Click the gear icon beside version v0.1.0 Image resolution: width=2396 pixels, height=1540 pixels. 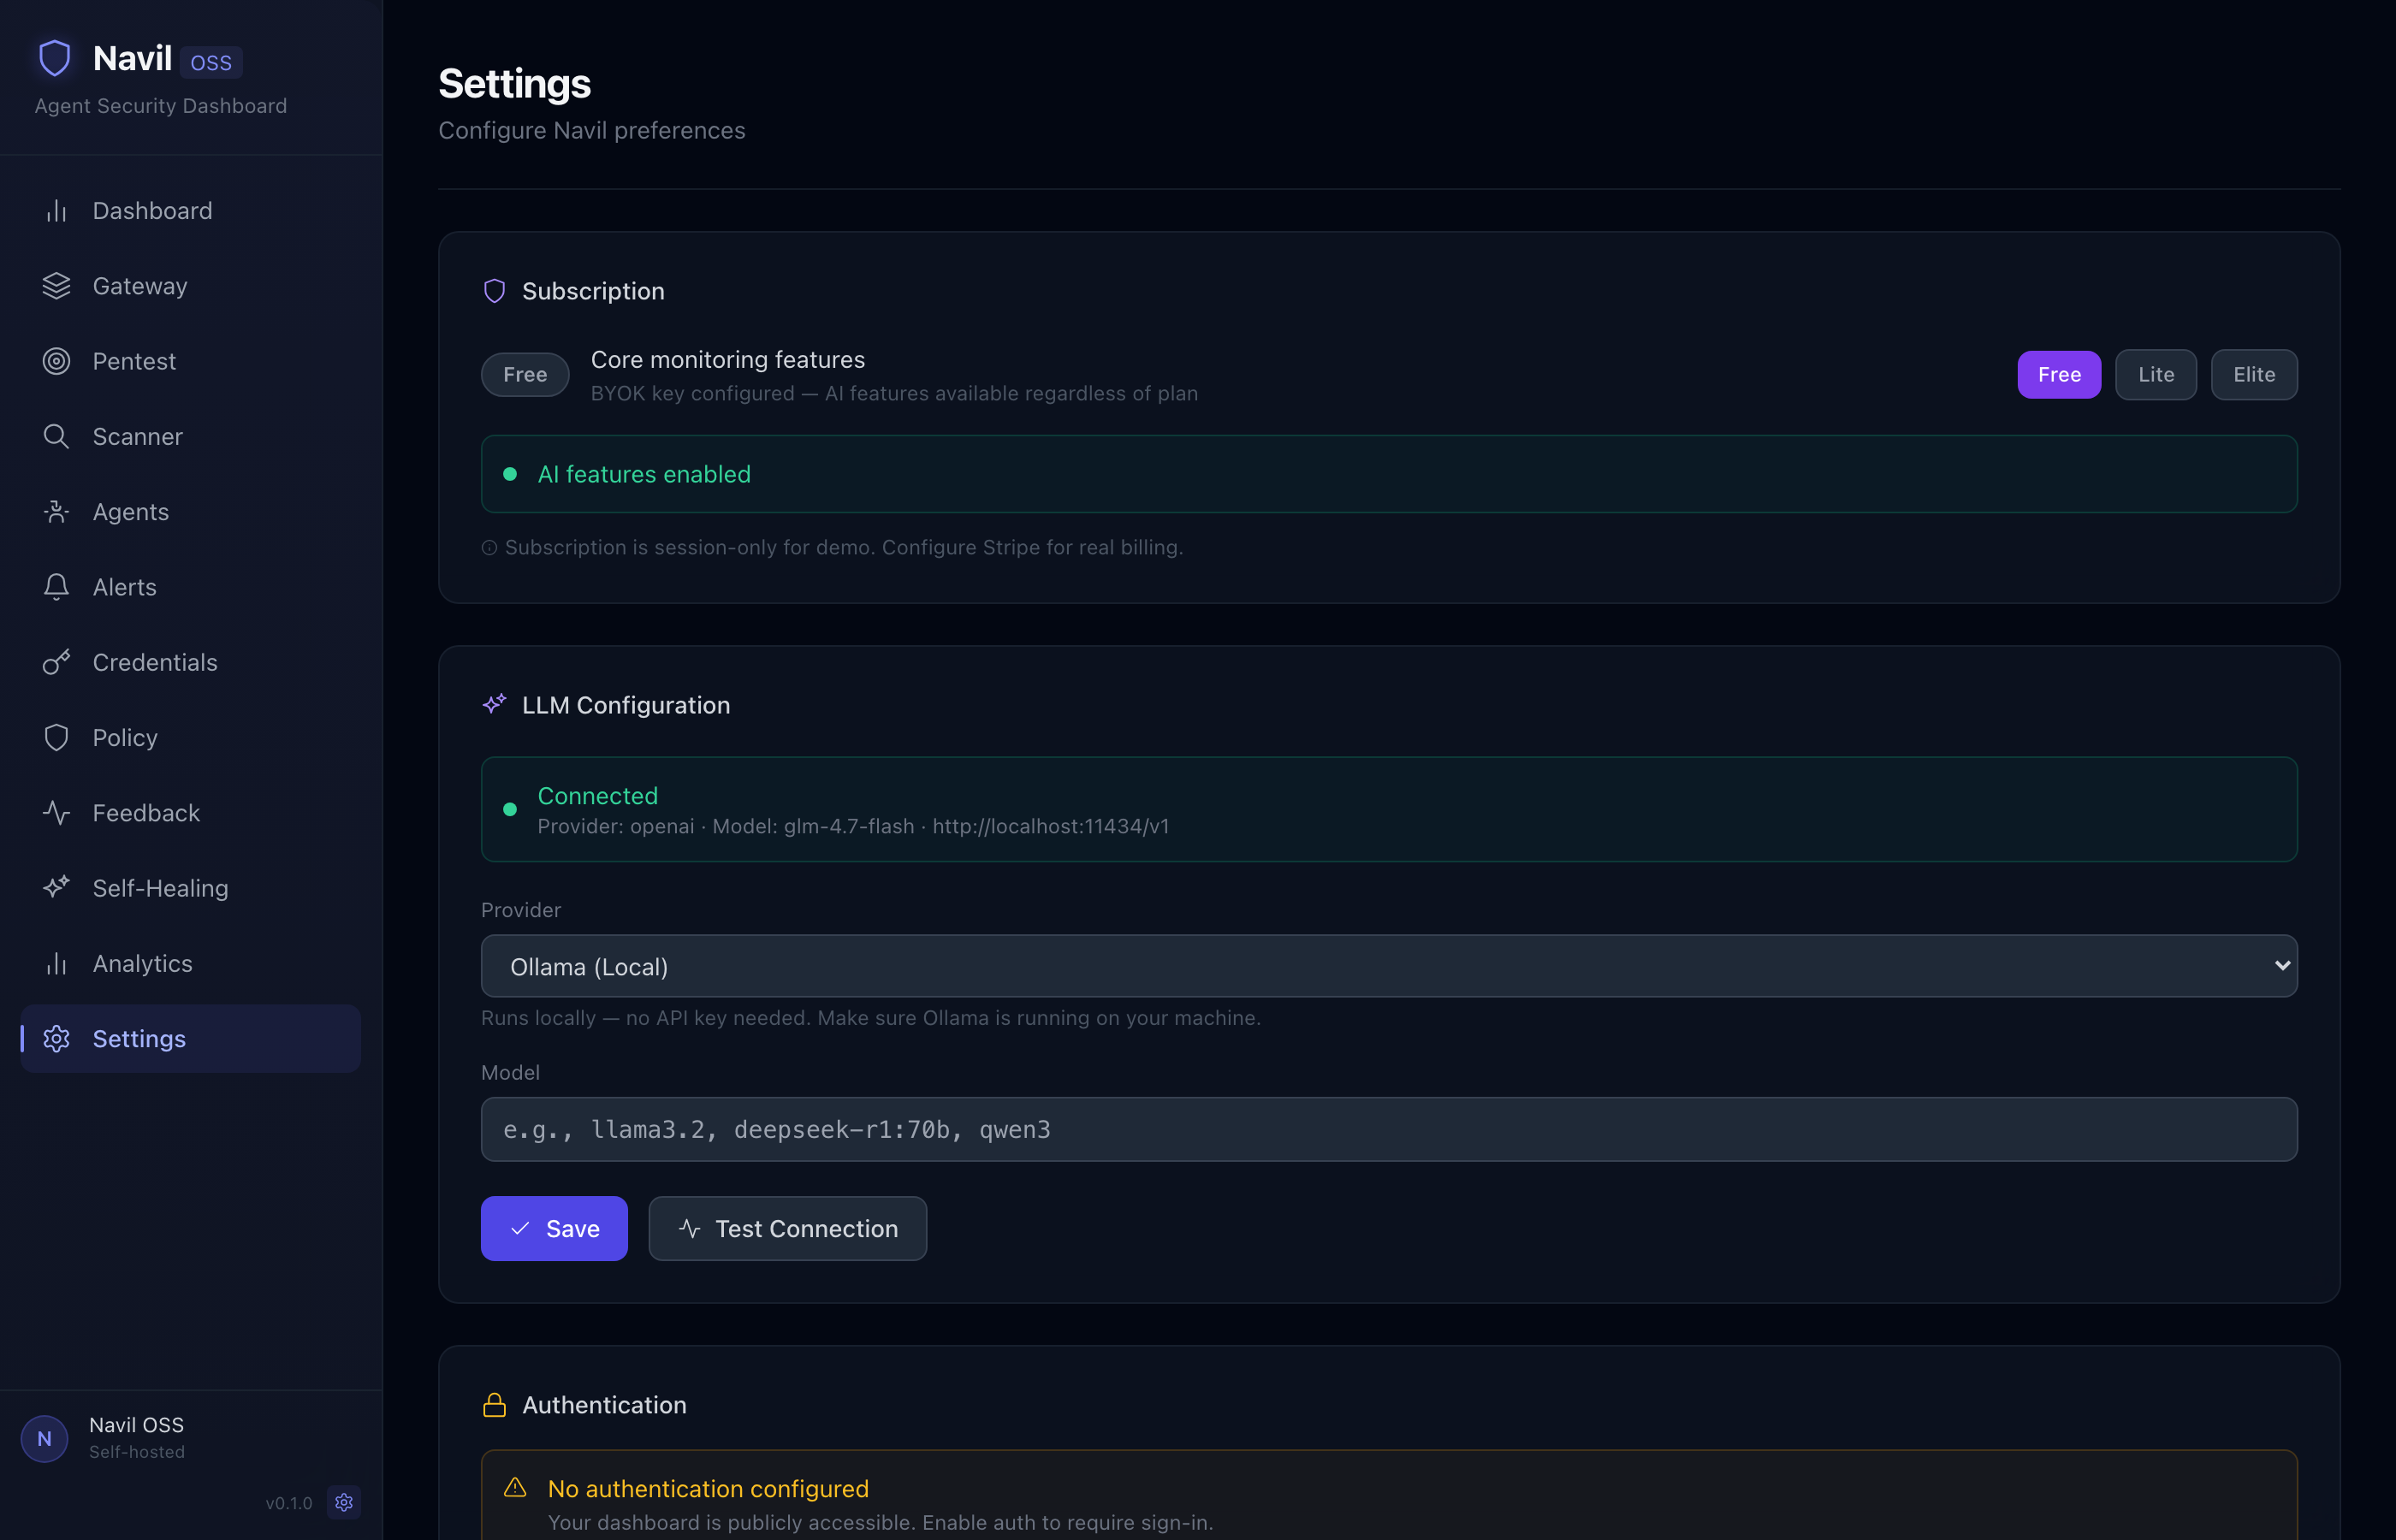click(344, 1502)
